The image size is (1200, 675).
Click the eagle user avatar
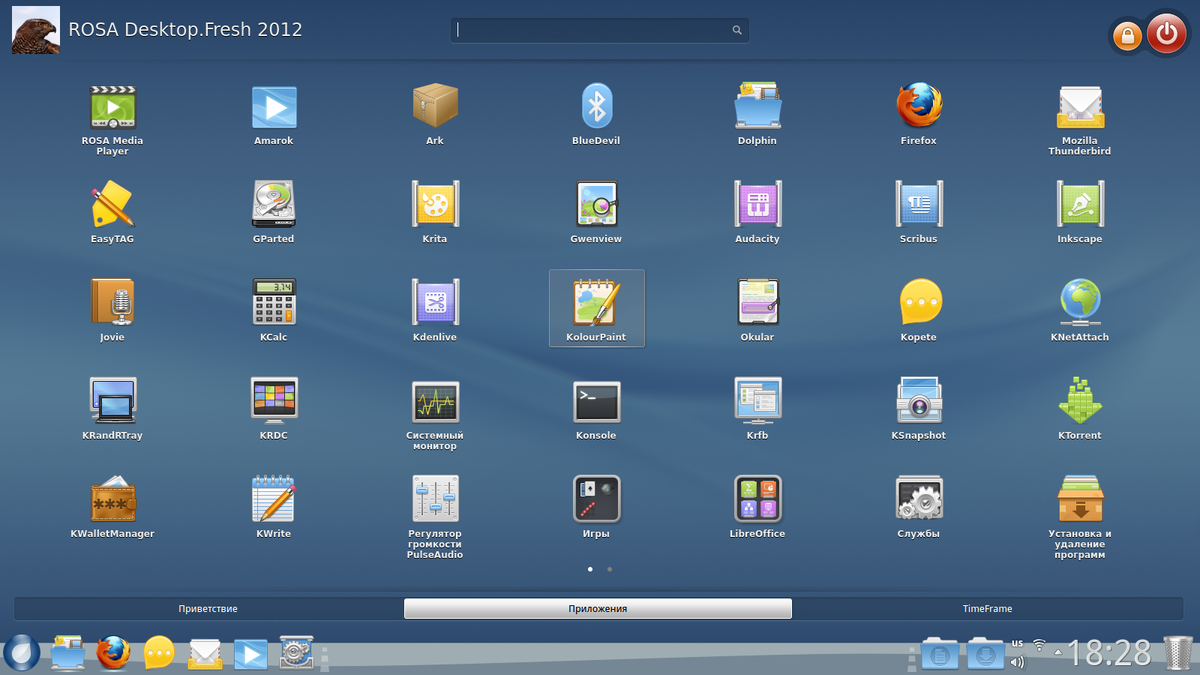(x=35, y=30)
